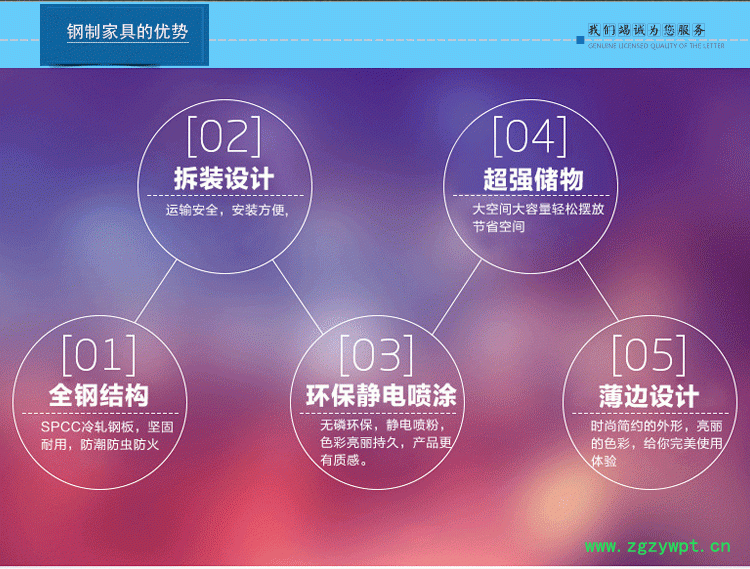The height and width of the screenshot is (569, 750).
Task: Select the 钢制家具的优势 header banner
Action: pos(126,32)
